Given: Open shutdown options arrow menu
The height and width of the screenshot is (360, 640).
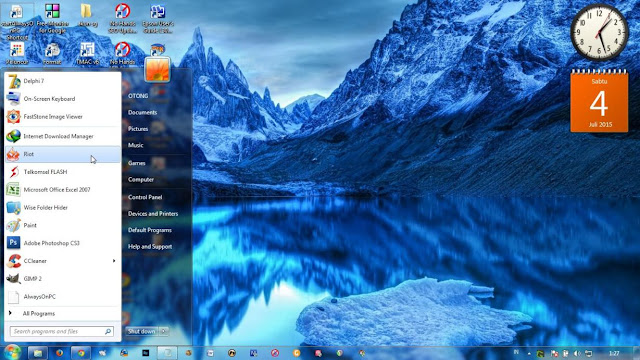Looking at the screenshot, I should pos(164,331).
